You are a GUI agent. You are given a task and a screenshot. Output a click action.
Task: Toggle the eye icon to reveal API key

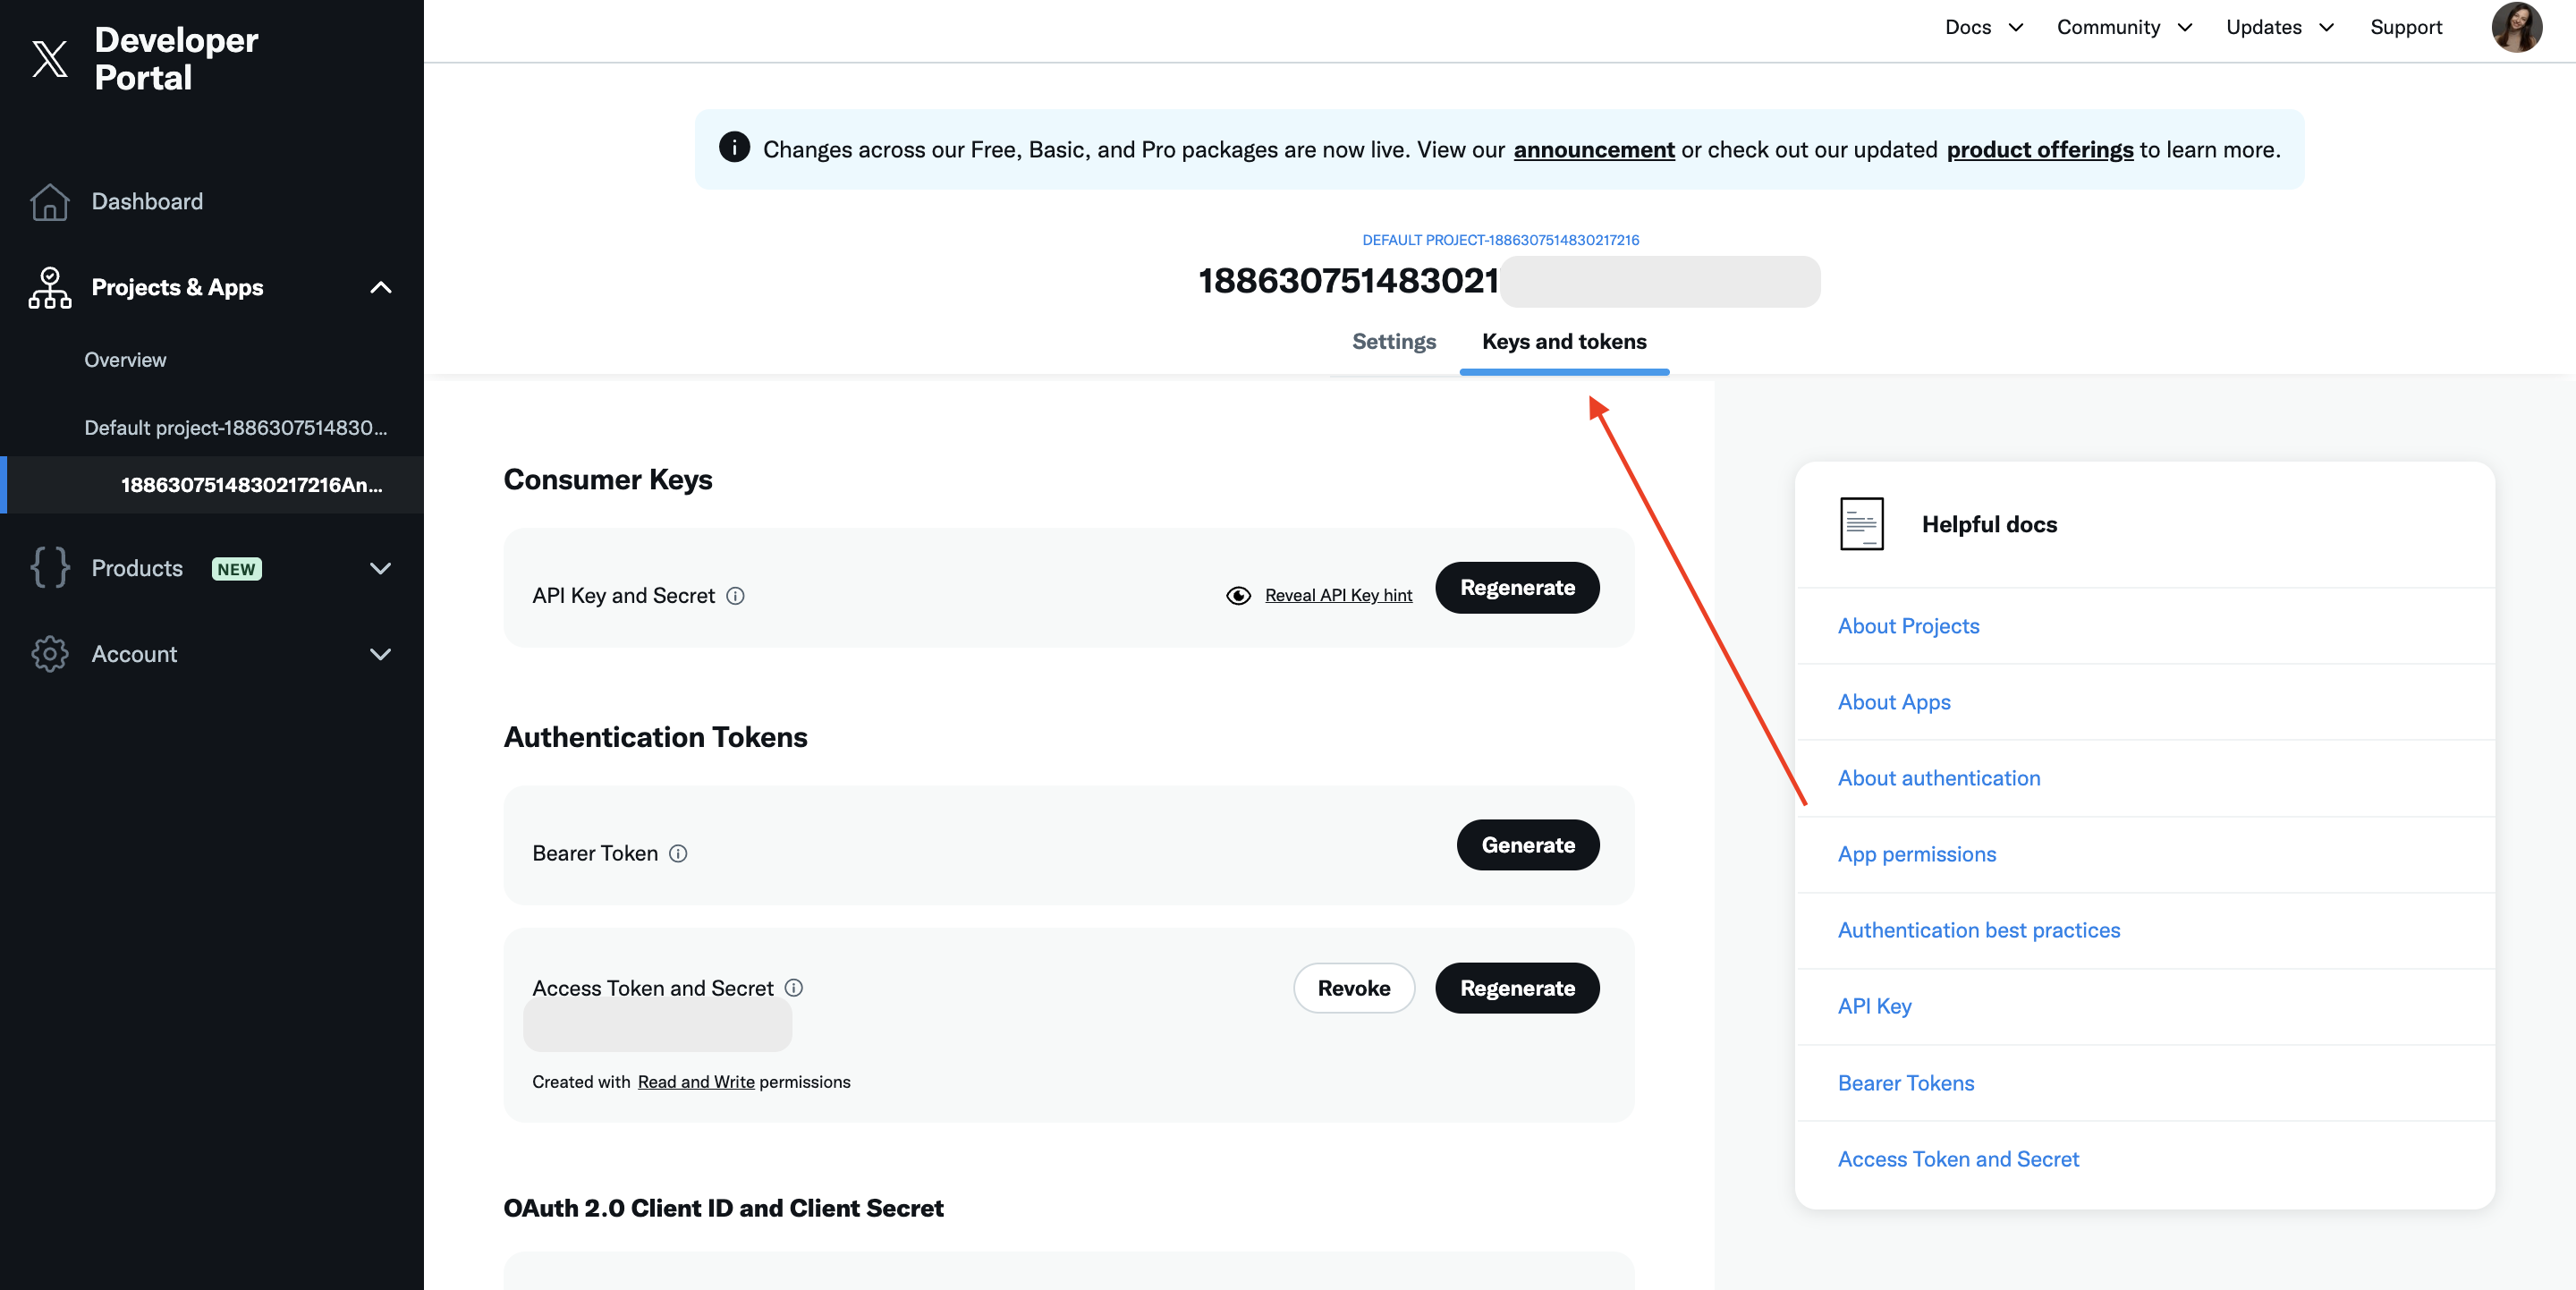click(x=1238, y=596)
